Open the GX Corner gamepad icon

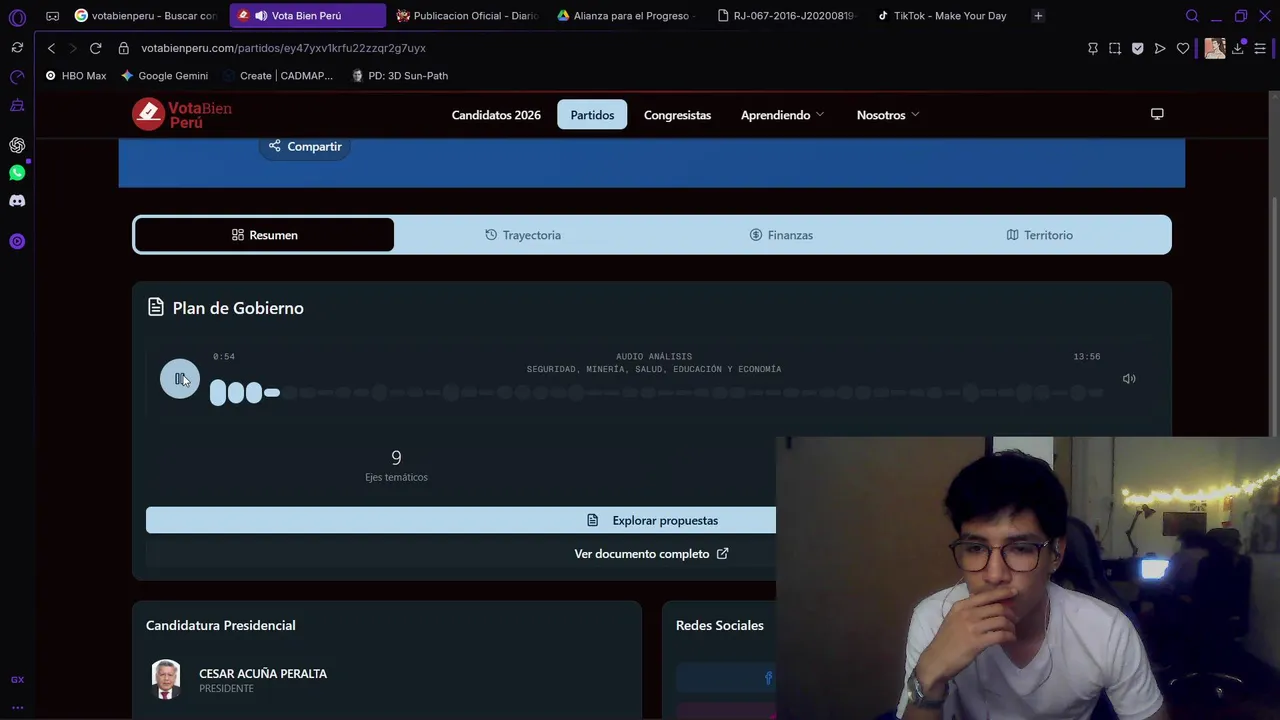click(52, 16)
